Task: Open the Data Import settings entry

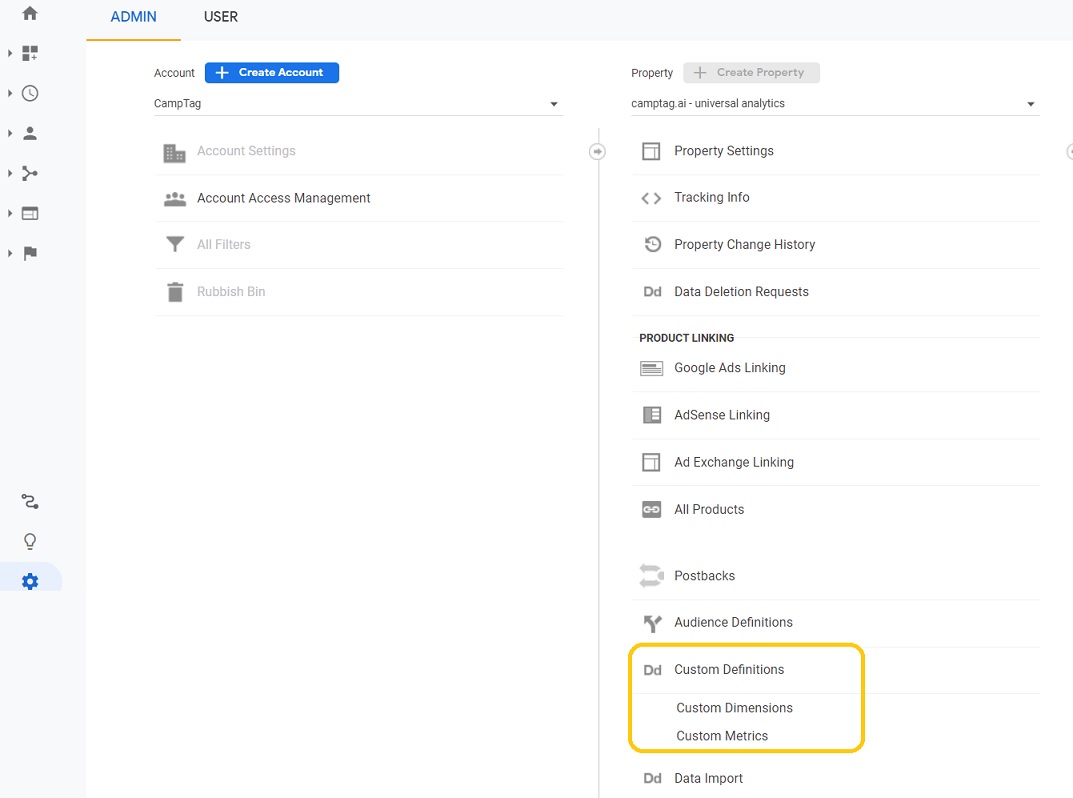Action: tap(710, 778)
